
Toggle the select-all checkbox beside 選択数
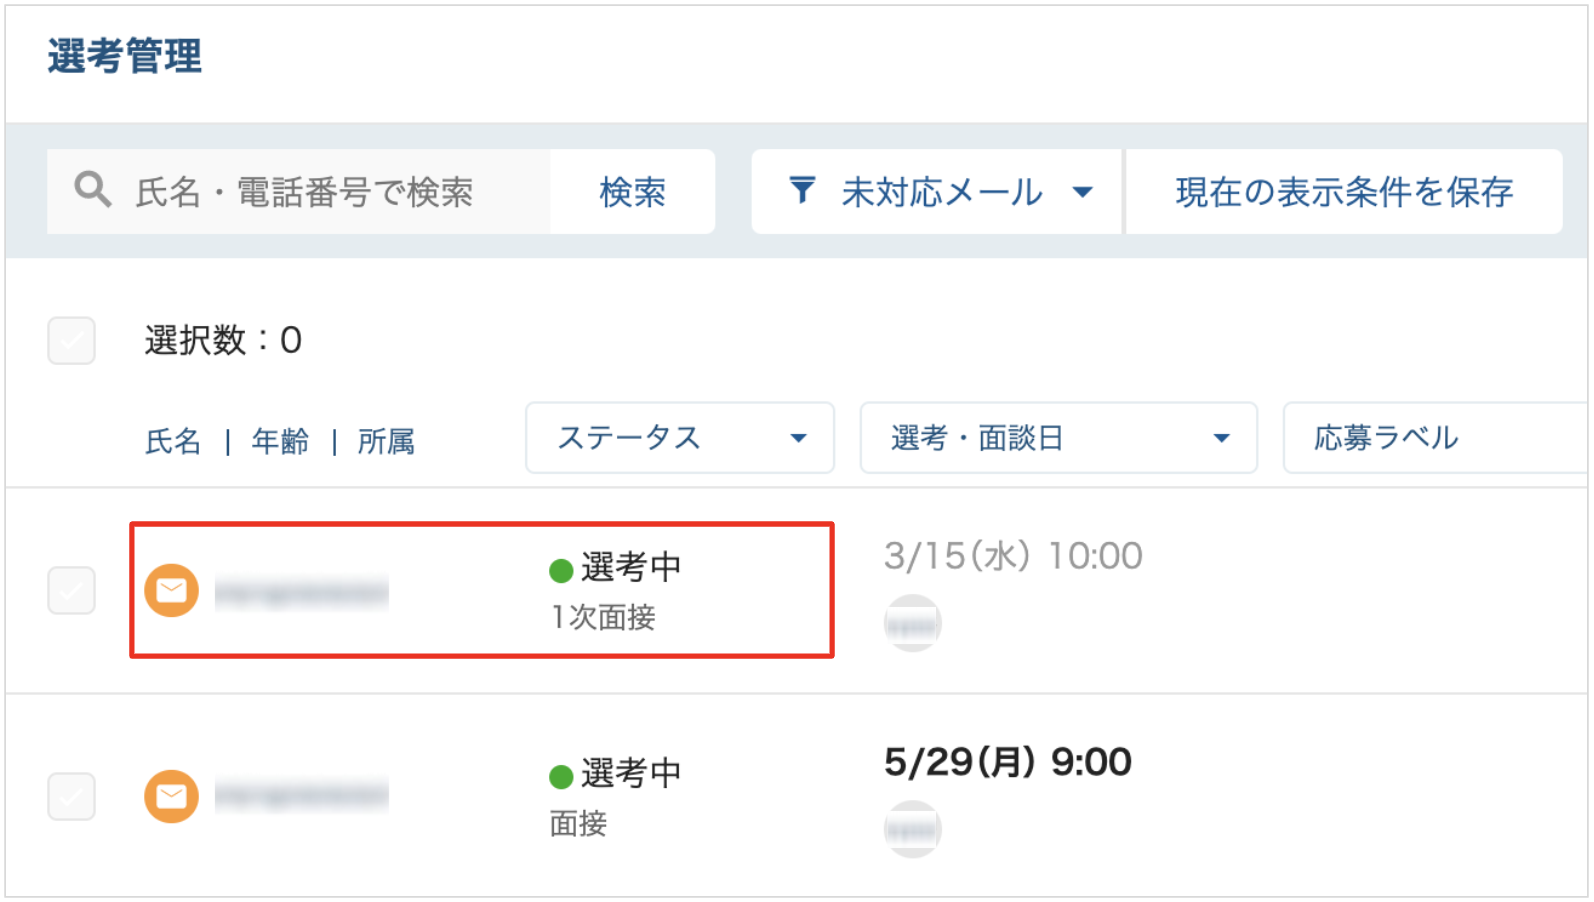[72, 341]
